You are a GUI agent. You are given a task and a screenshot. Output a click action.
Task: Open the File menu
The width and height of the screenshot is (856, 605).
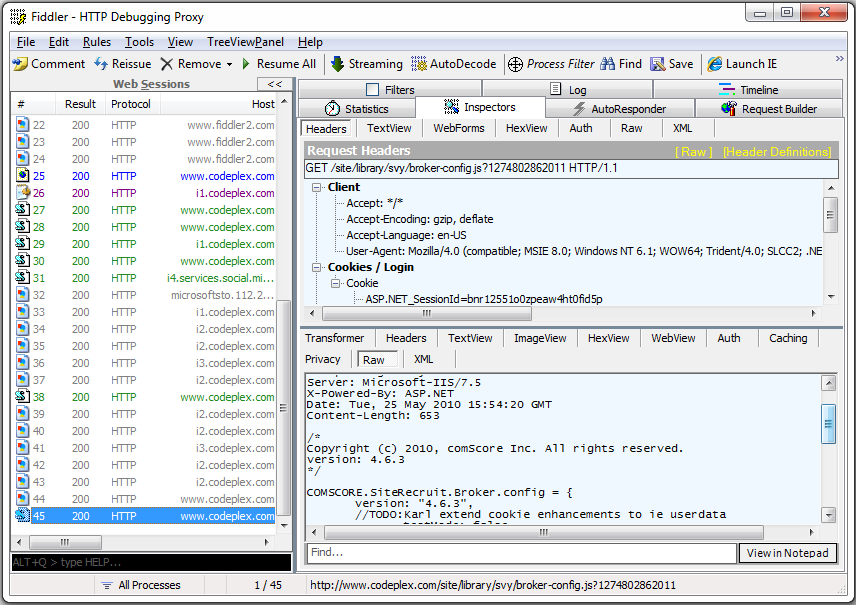pos(26,42)
